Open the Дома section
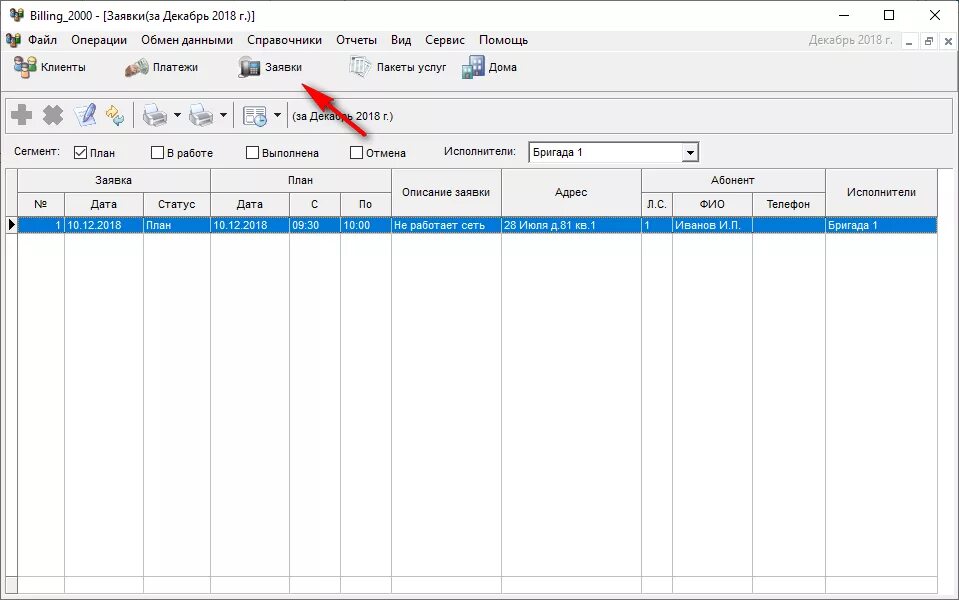 pyautogui.click(x=489, y=67)
